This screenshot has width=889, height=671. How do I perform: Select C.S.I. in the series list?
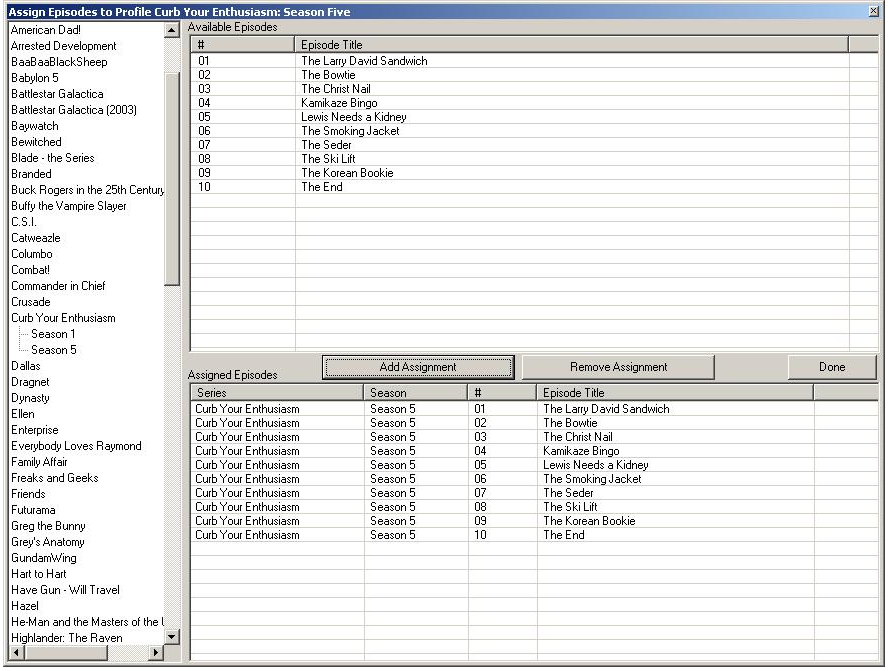[23, 222]
